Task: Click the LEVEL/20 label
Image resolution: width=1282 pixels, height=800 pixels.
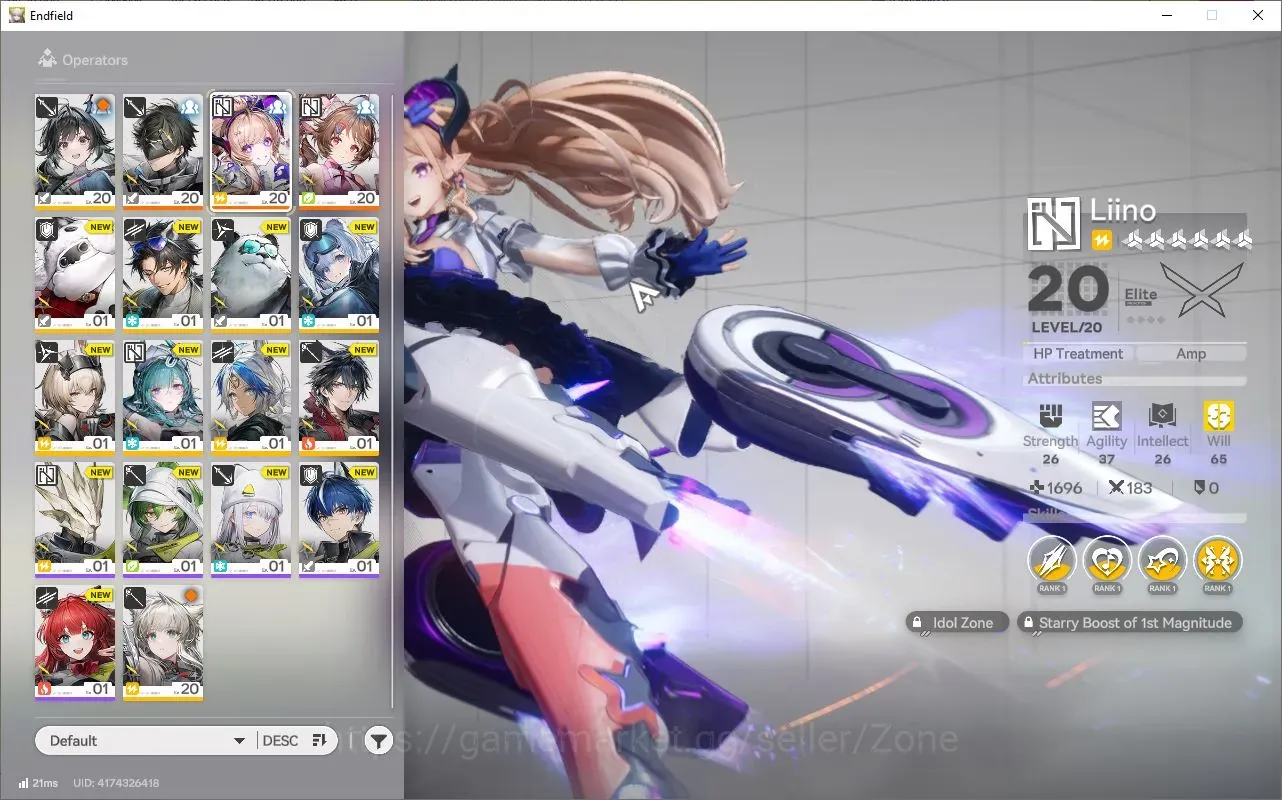Action: click(1066, 327)
